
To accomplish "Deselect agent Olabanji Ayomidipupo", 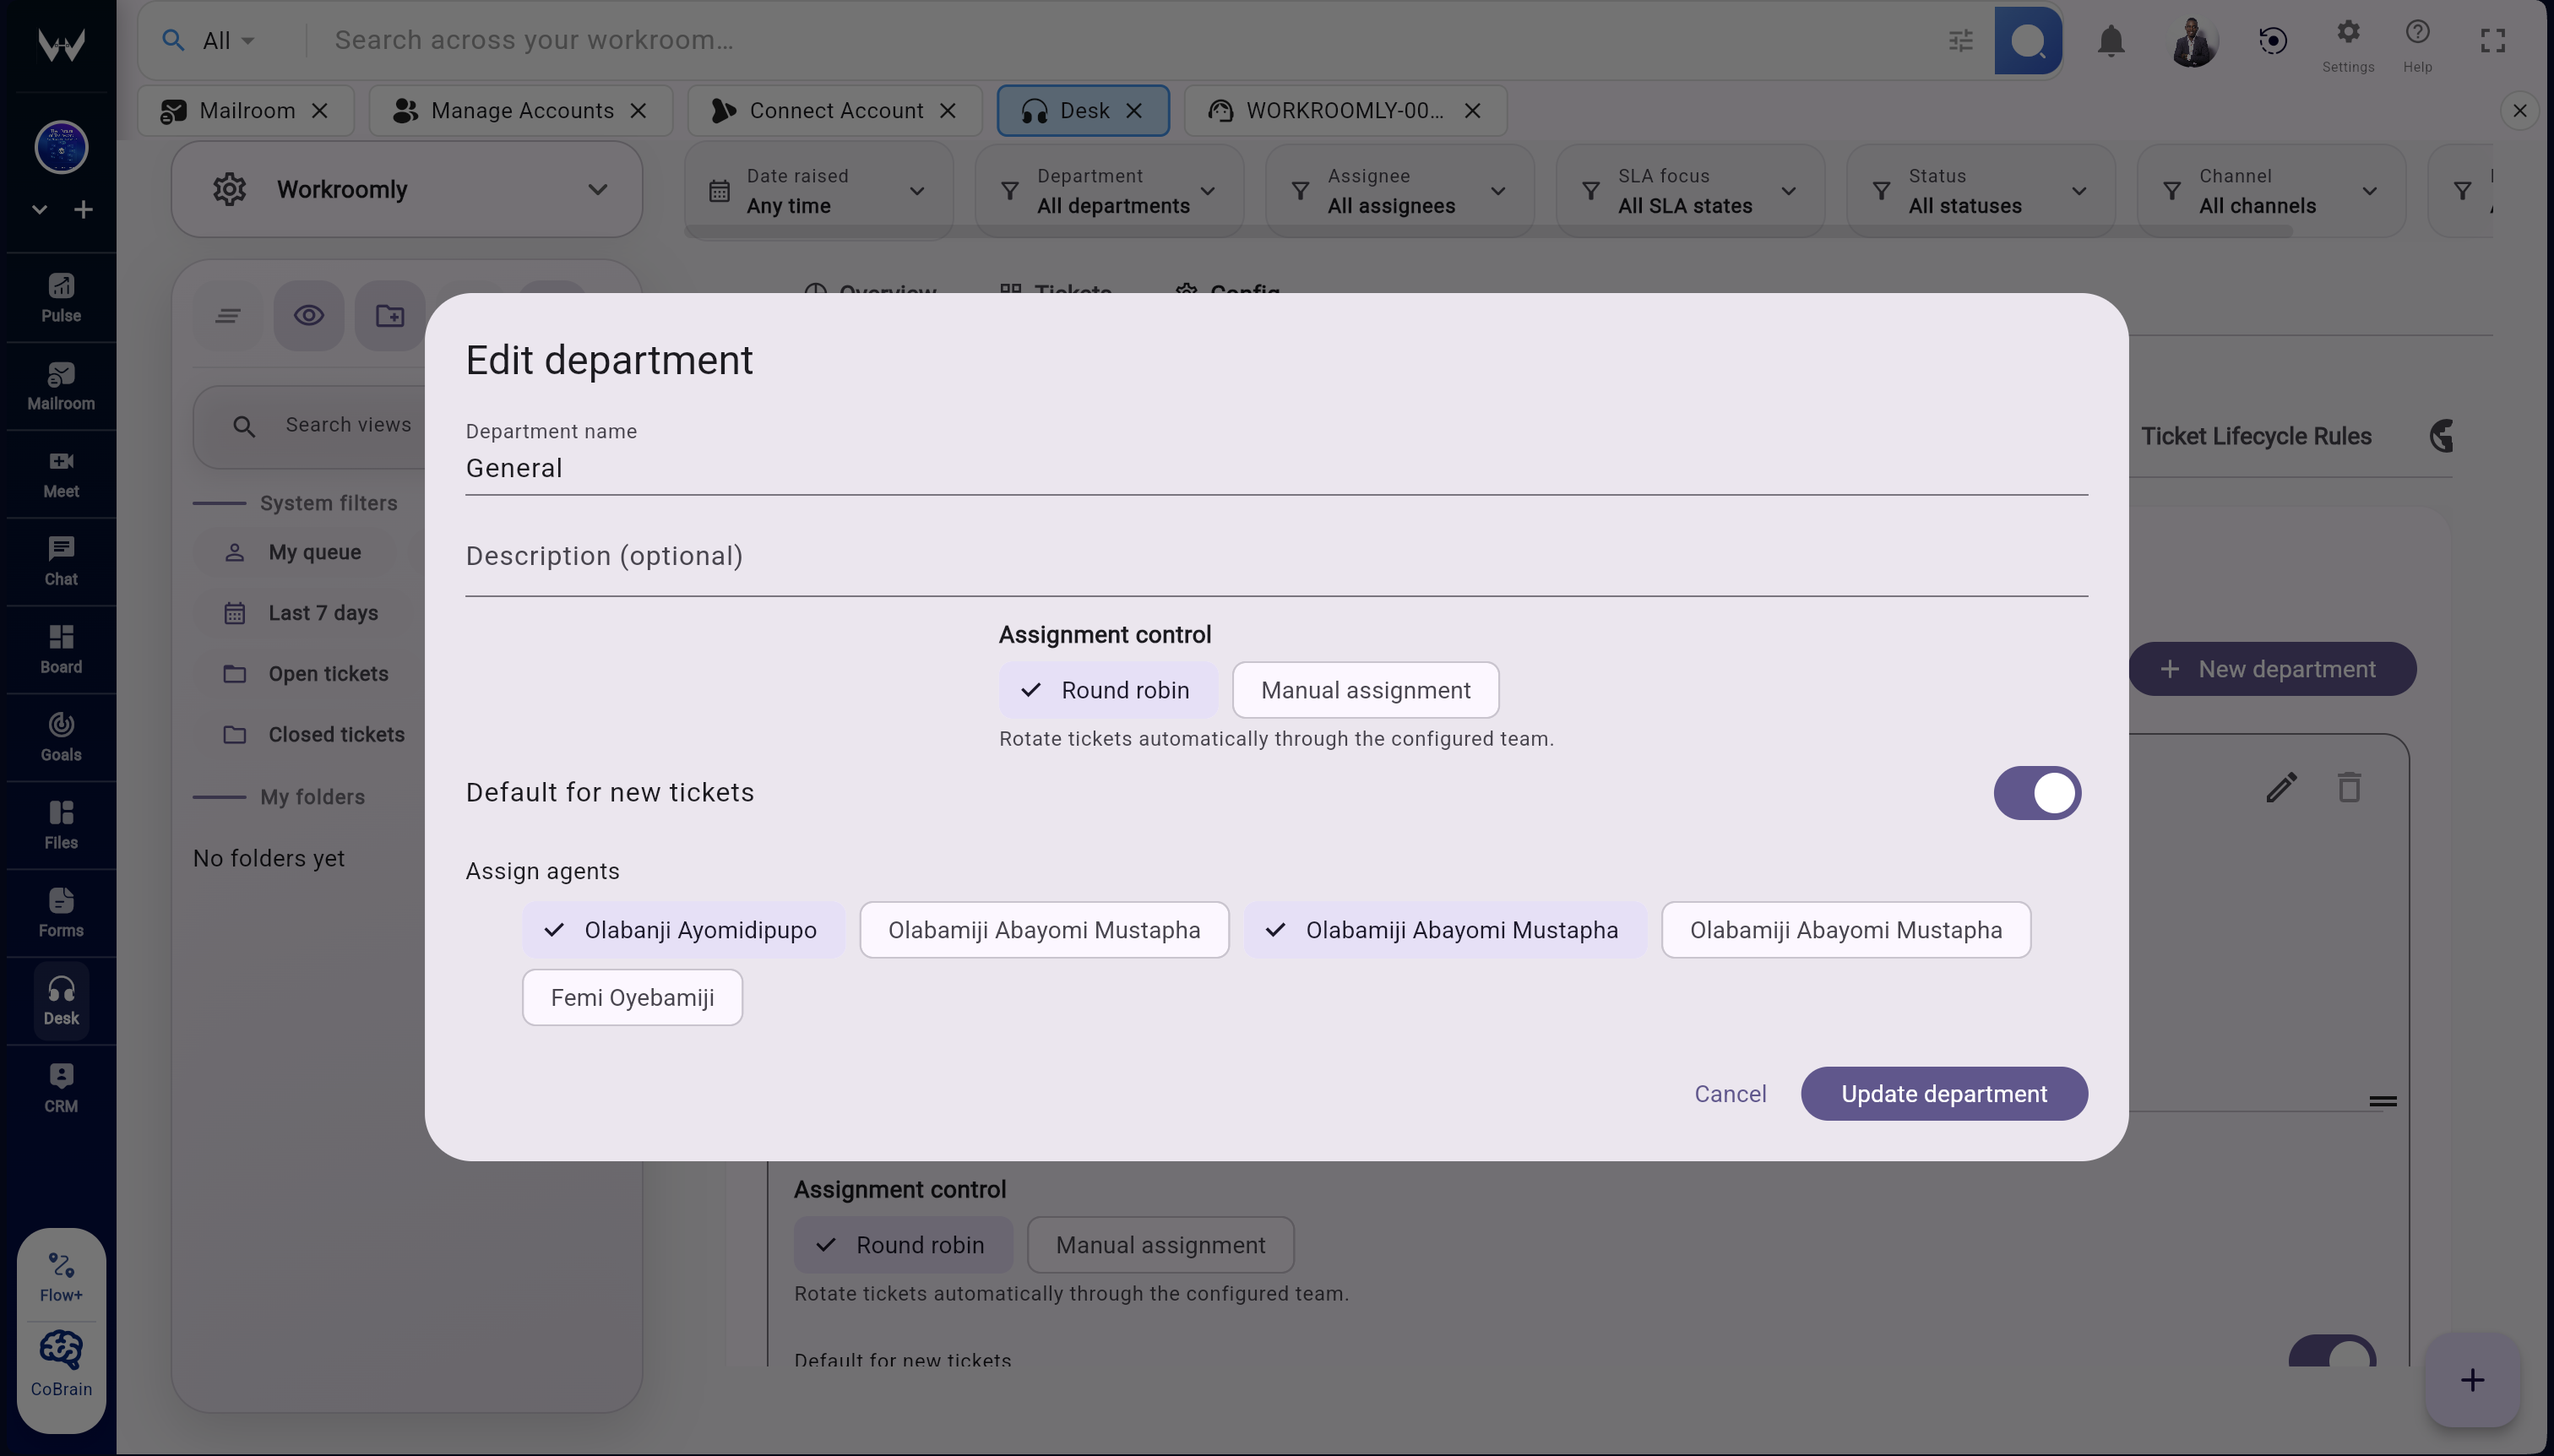I will pos(683,930).
